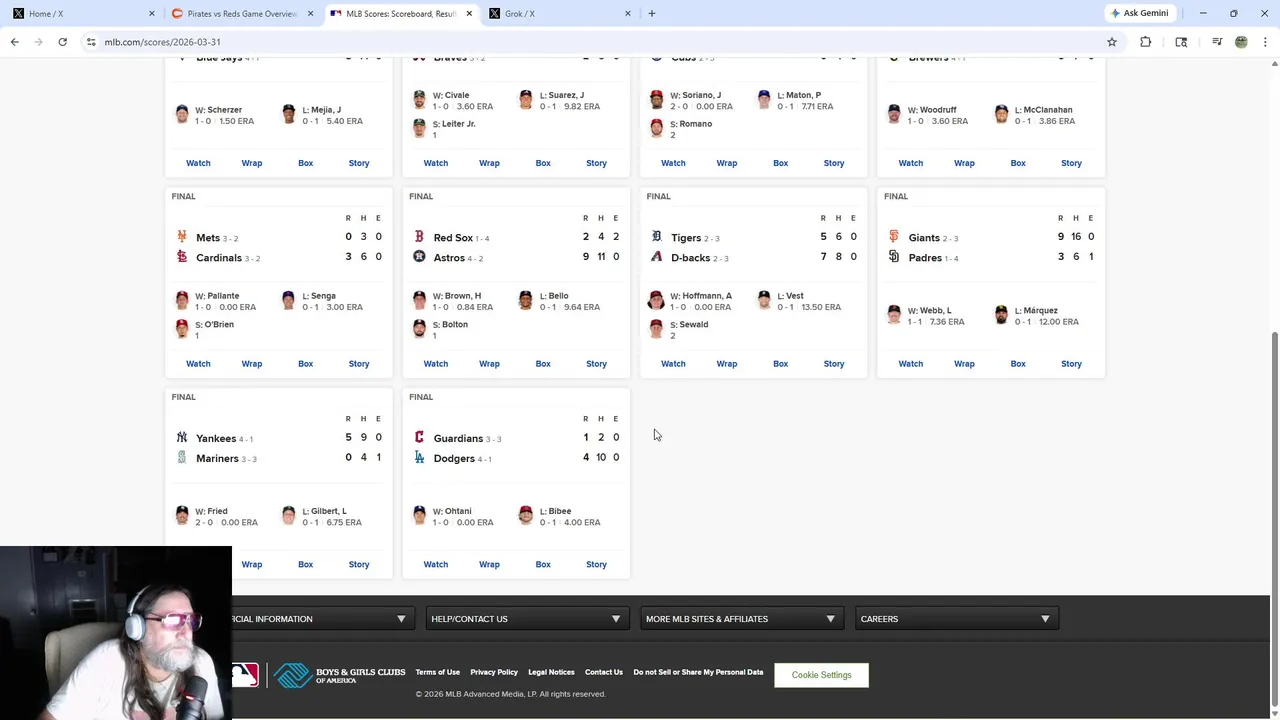Click the Yankees team logo
The image size is (1280, 720).
point(182,437)
